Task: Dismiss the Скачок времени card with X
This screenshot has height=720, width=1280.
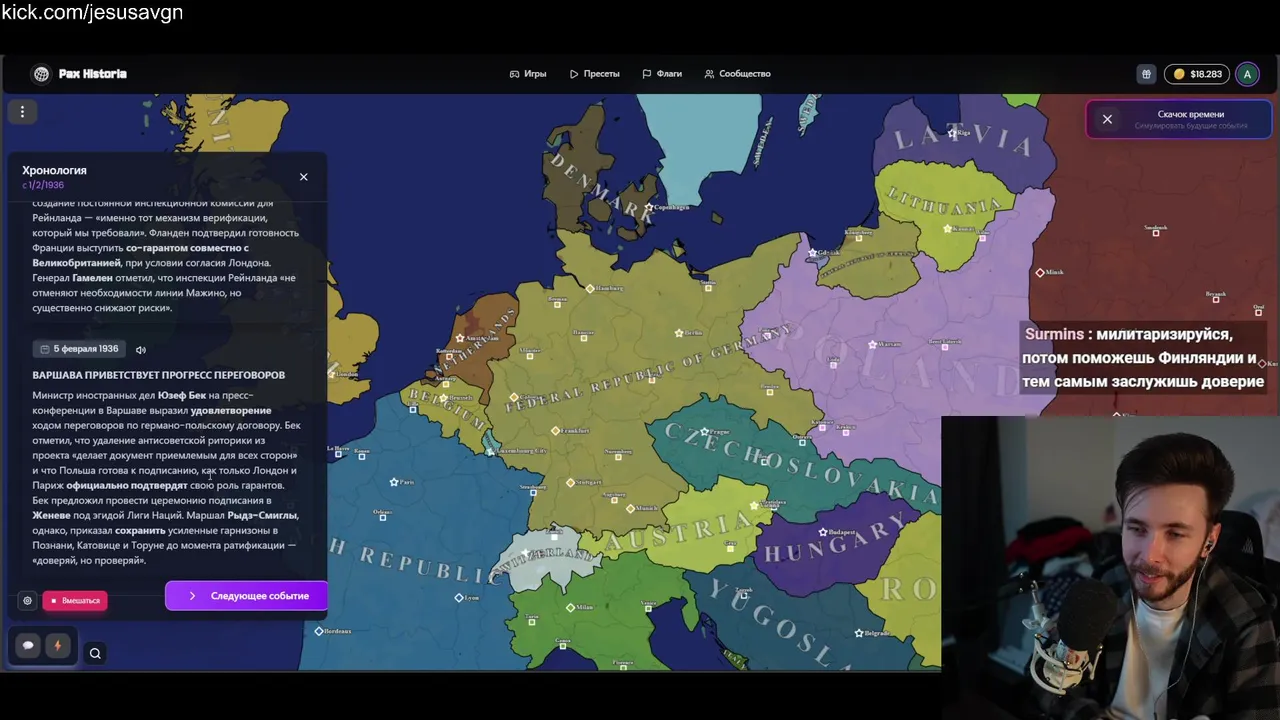Action: (1107, 119)
